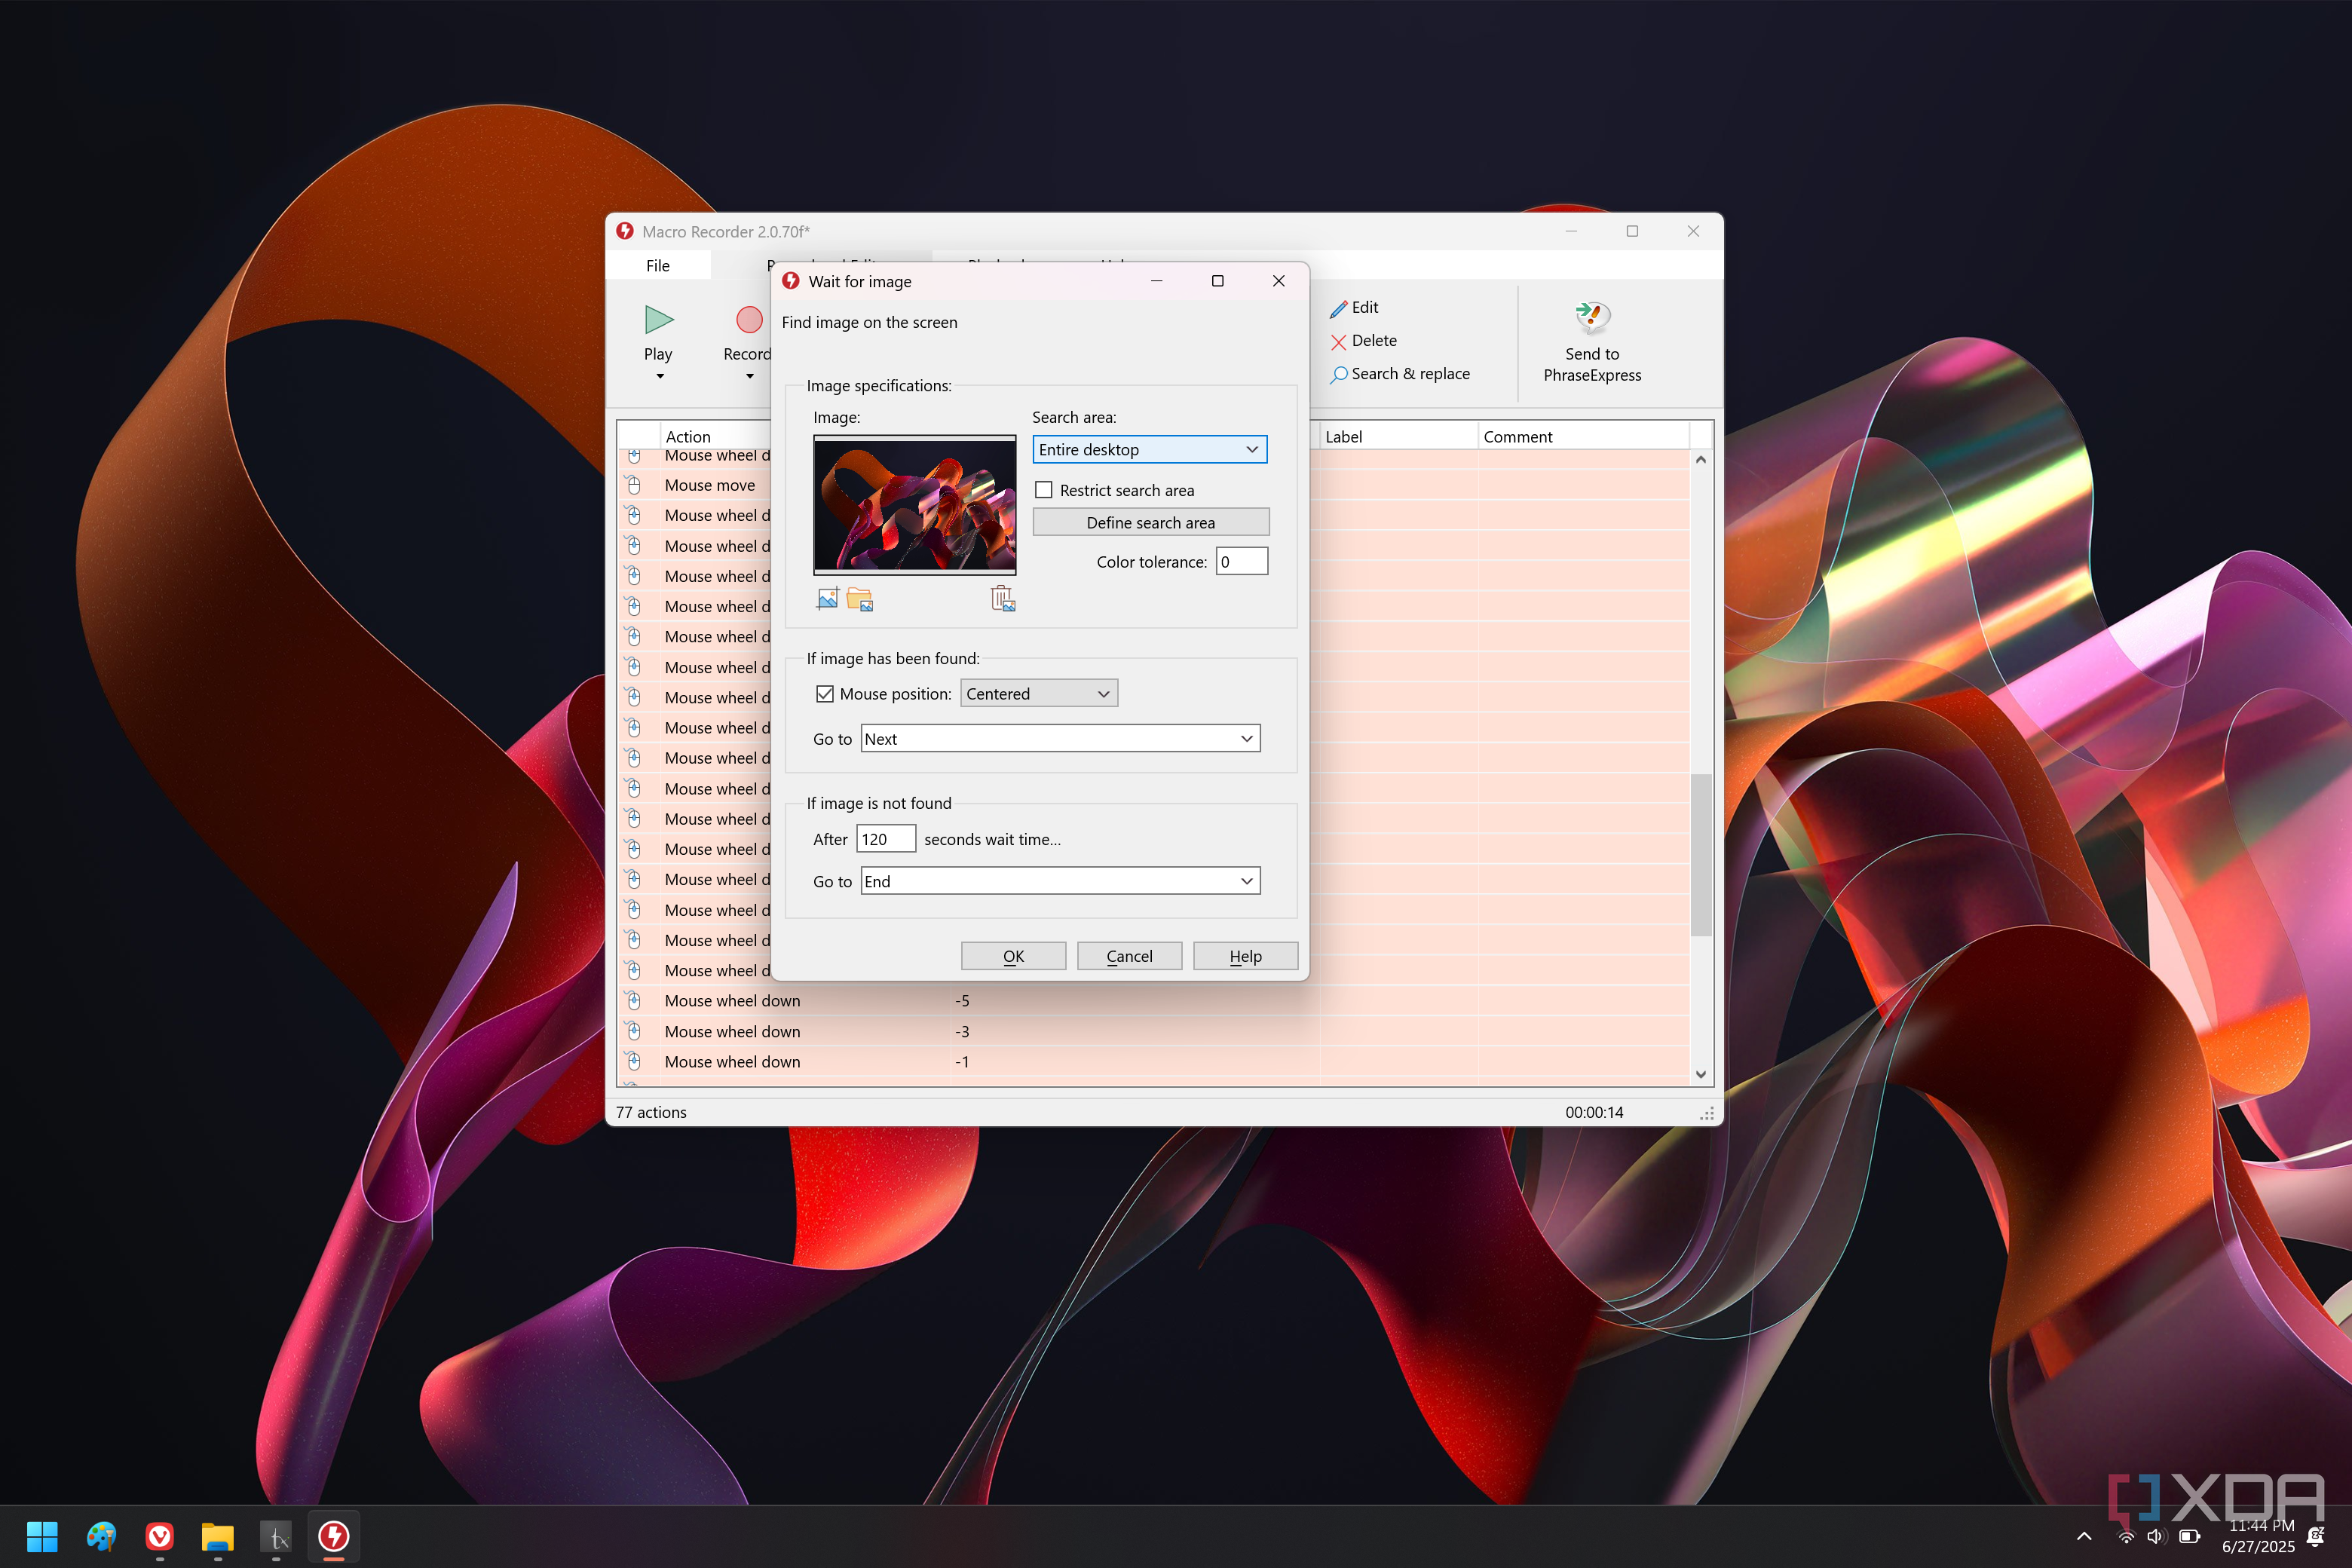Screen dimensions: 2352x1568
Task: Open the Vivaldi browser from taskbar
Action: 160,1536
